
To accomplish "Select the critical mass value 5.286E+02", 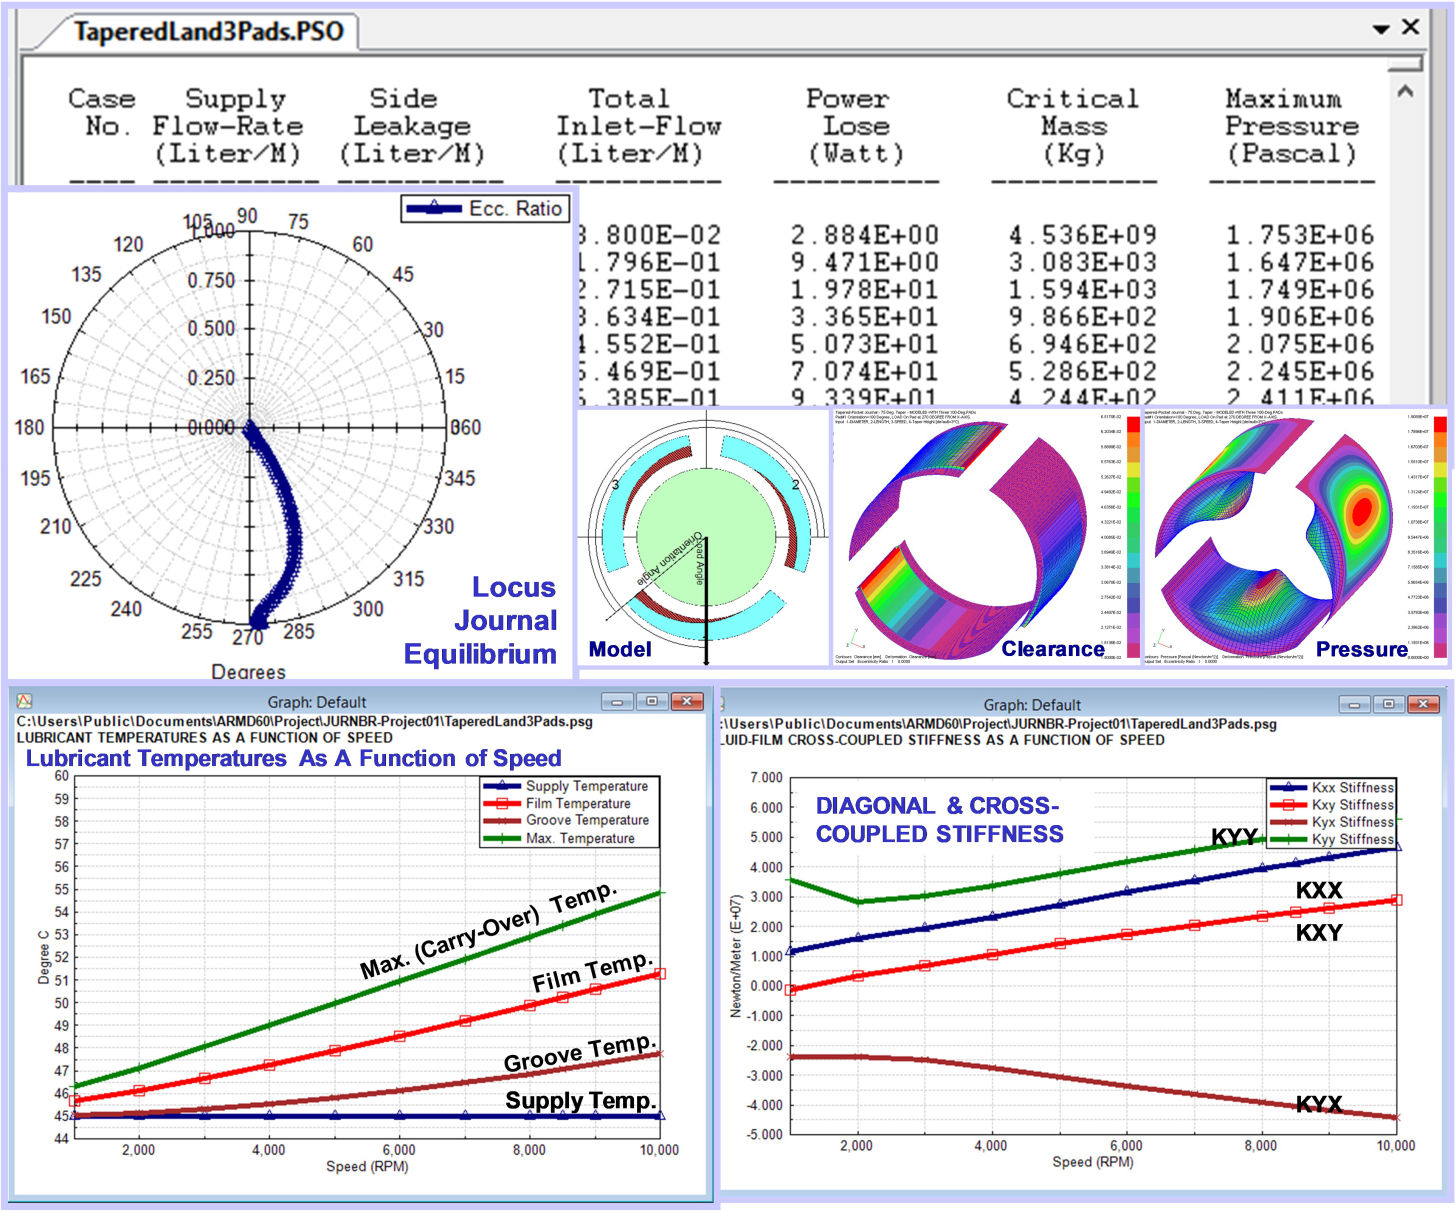I will (1083, 371).
